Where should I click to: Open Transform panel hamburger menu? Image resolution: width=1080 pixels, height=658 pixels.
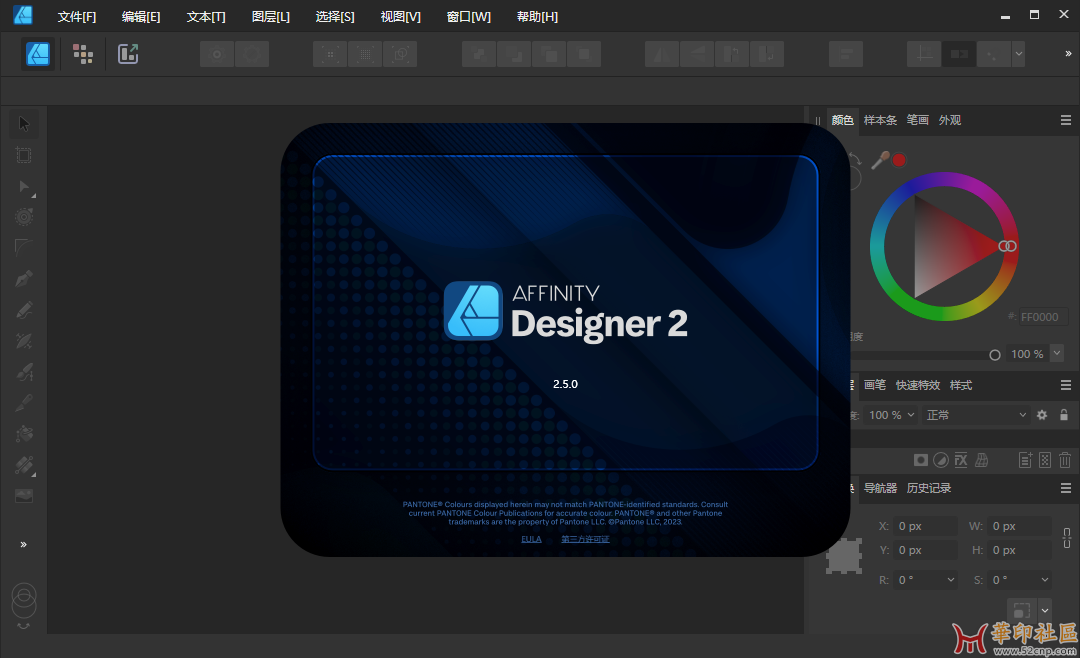[x=1066, y=488]
